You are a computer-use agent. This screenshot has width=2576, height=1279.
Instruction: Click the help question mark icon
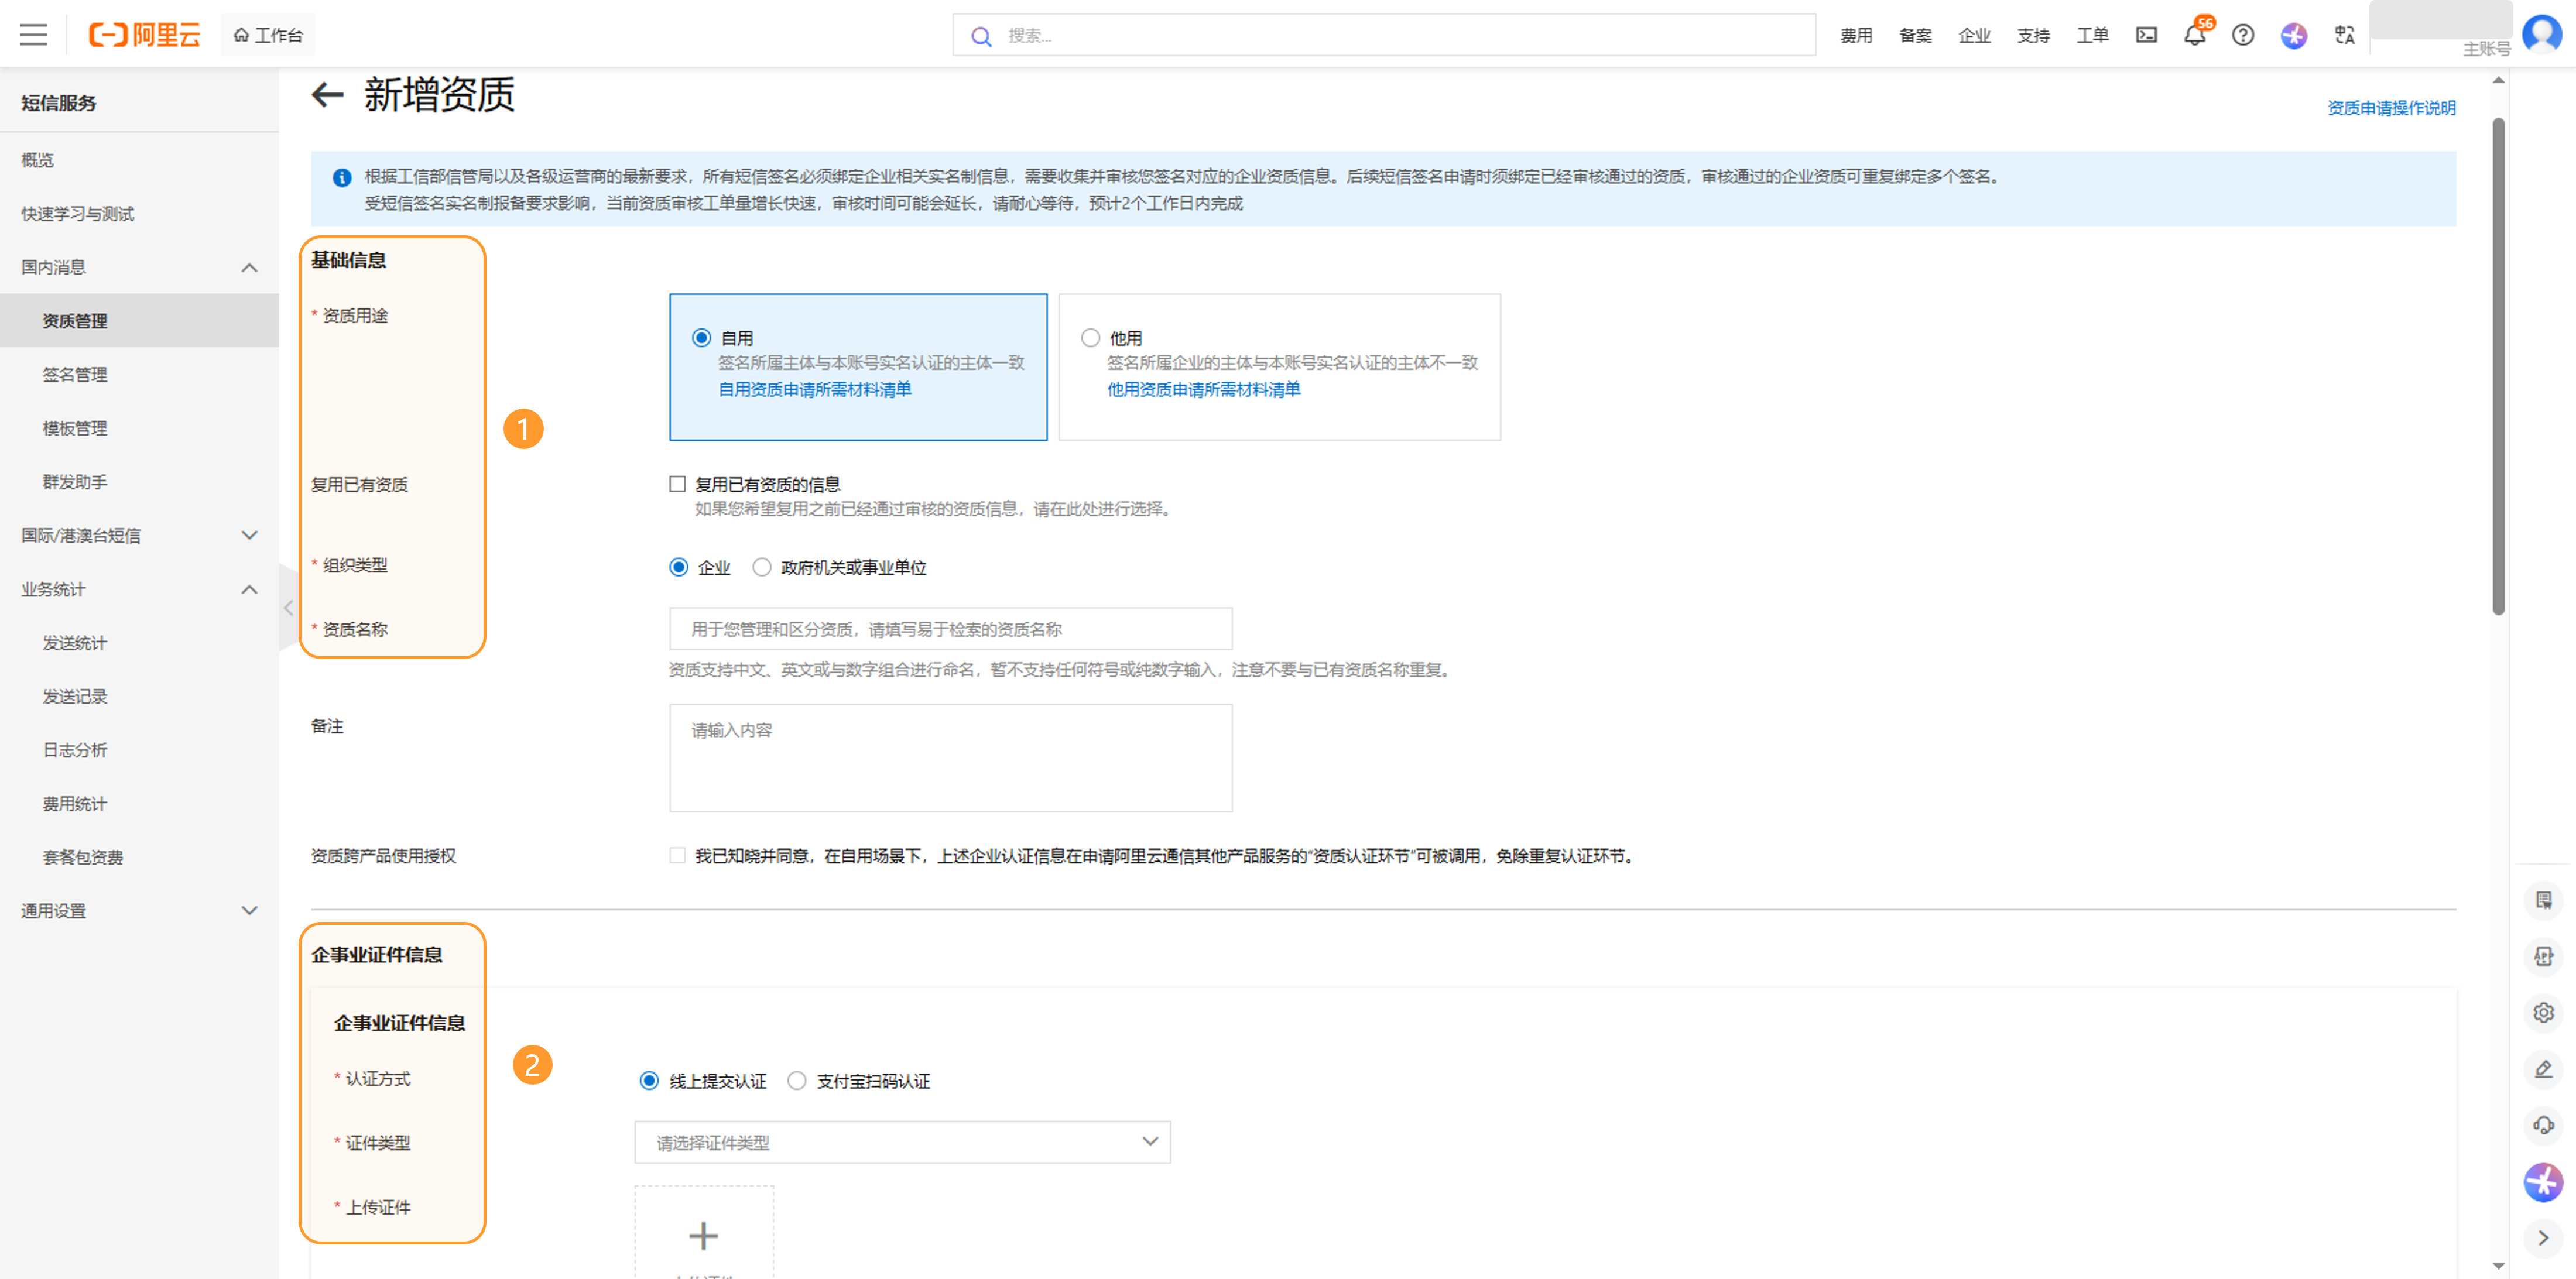click(x=2243, y=35)
